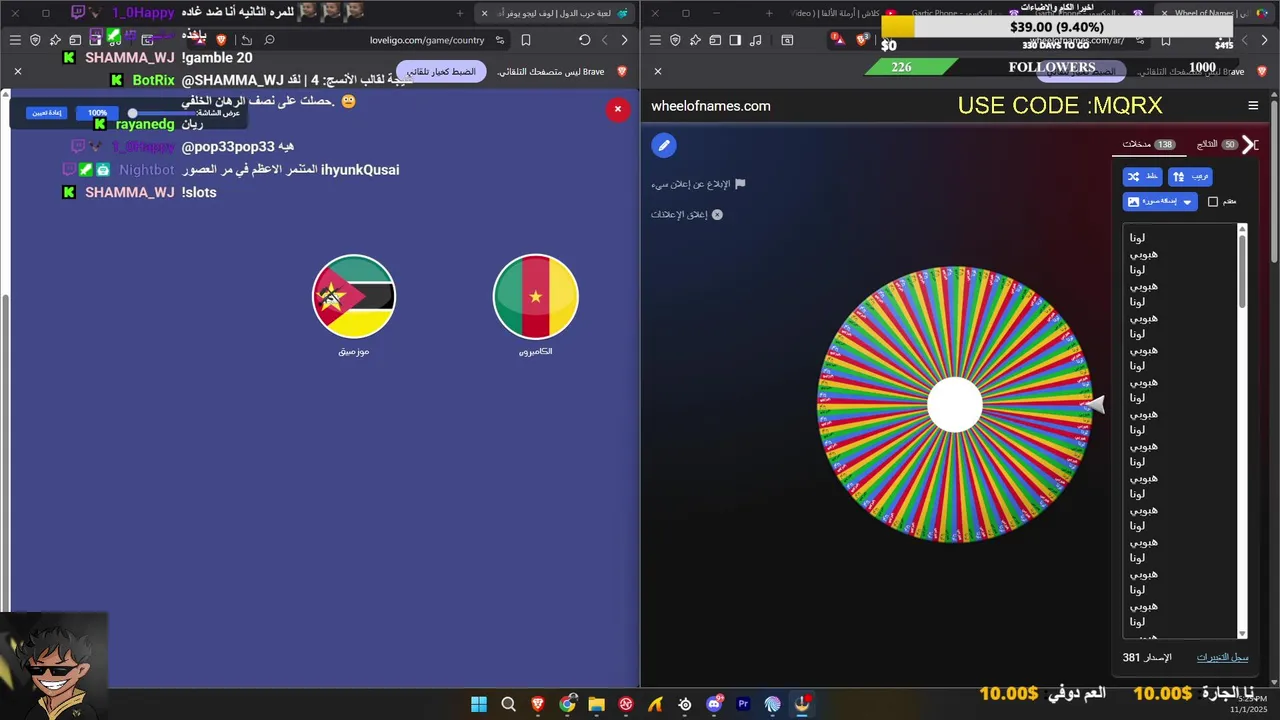Open the wheelofnames hamburger menu
Viewport: 1280px width, 720px height.
click(1253, 106)
